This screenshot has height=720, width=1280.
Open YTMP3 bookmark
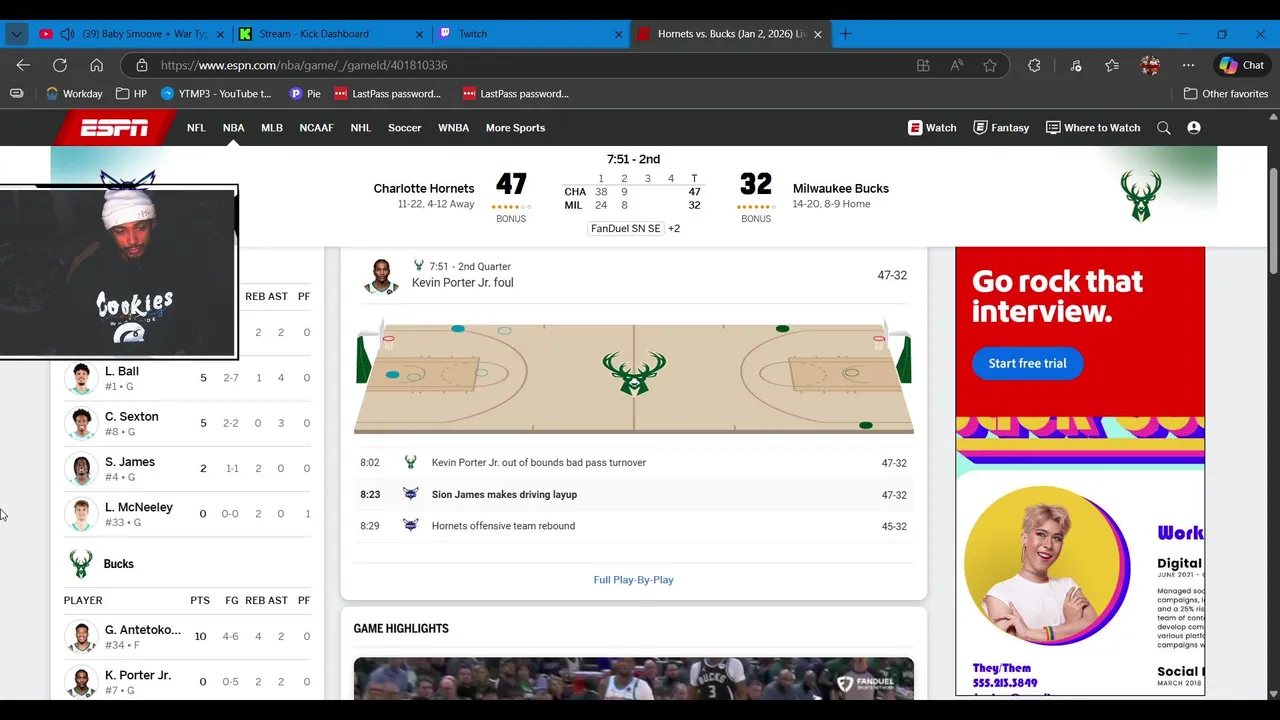pos(216,94)
